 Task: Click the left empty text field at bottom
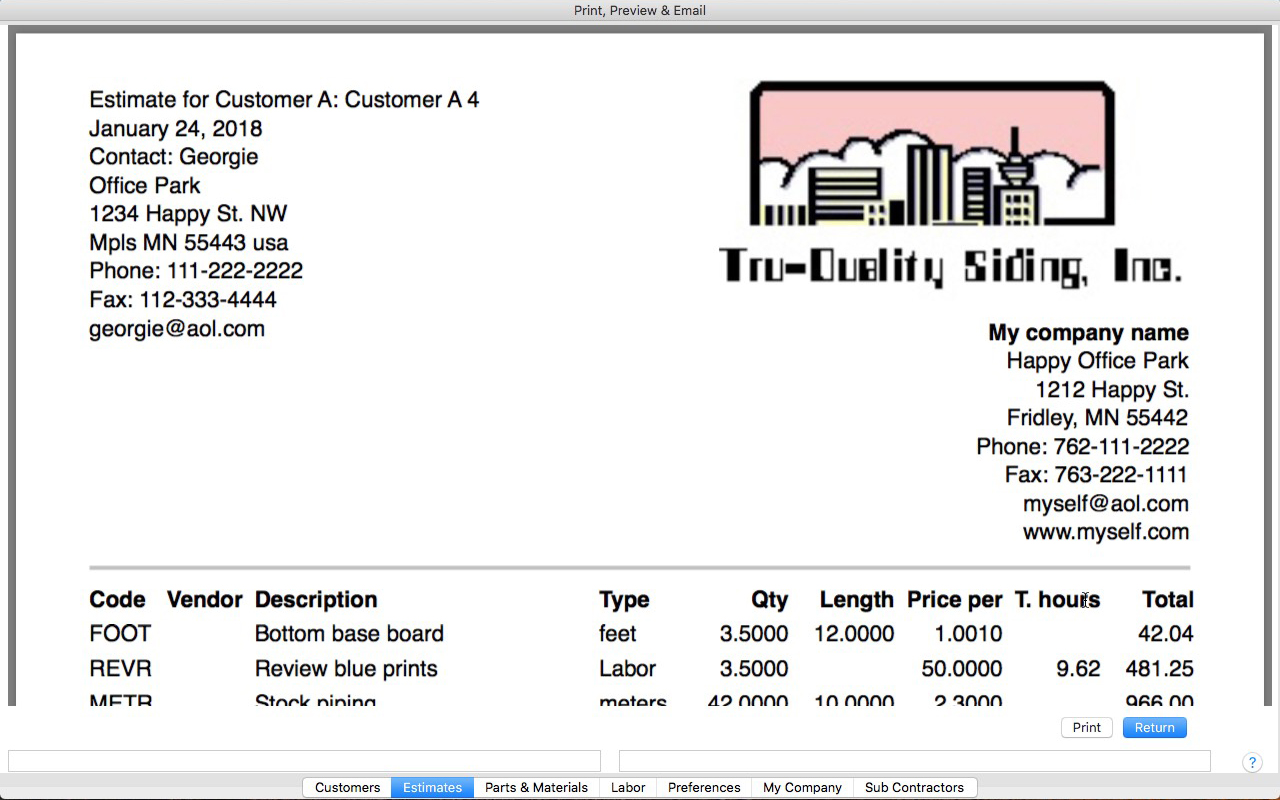pos(304,761)
